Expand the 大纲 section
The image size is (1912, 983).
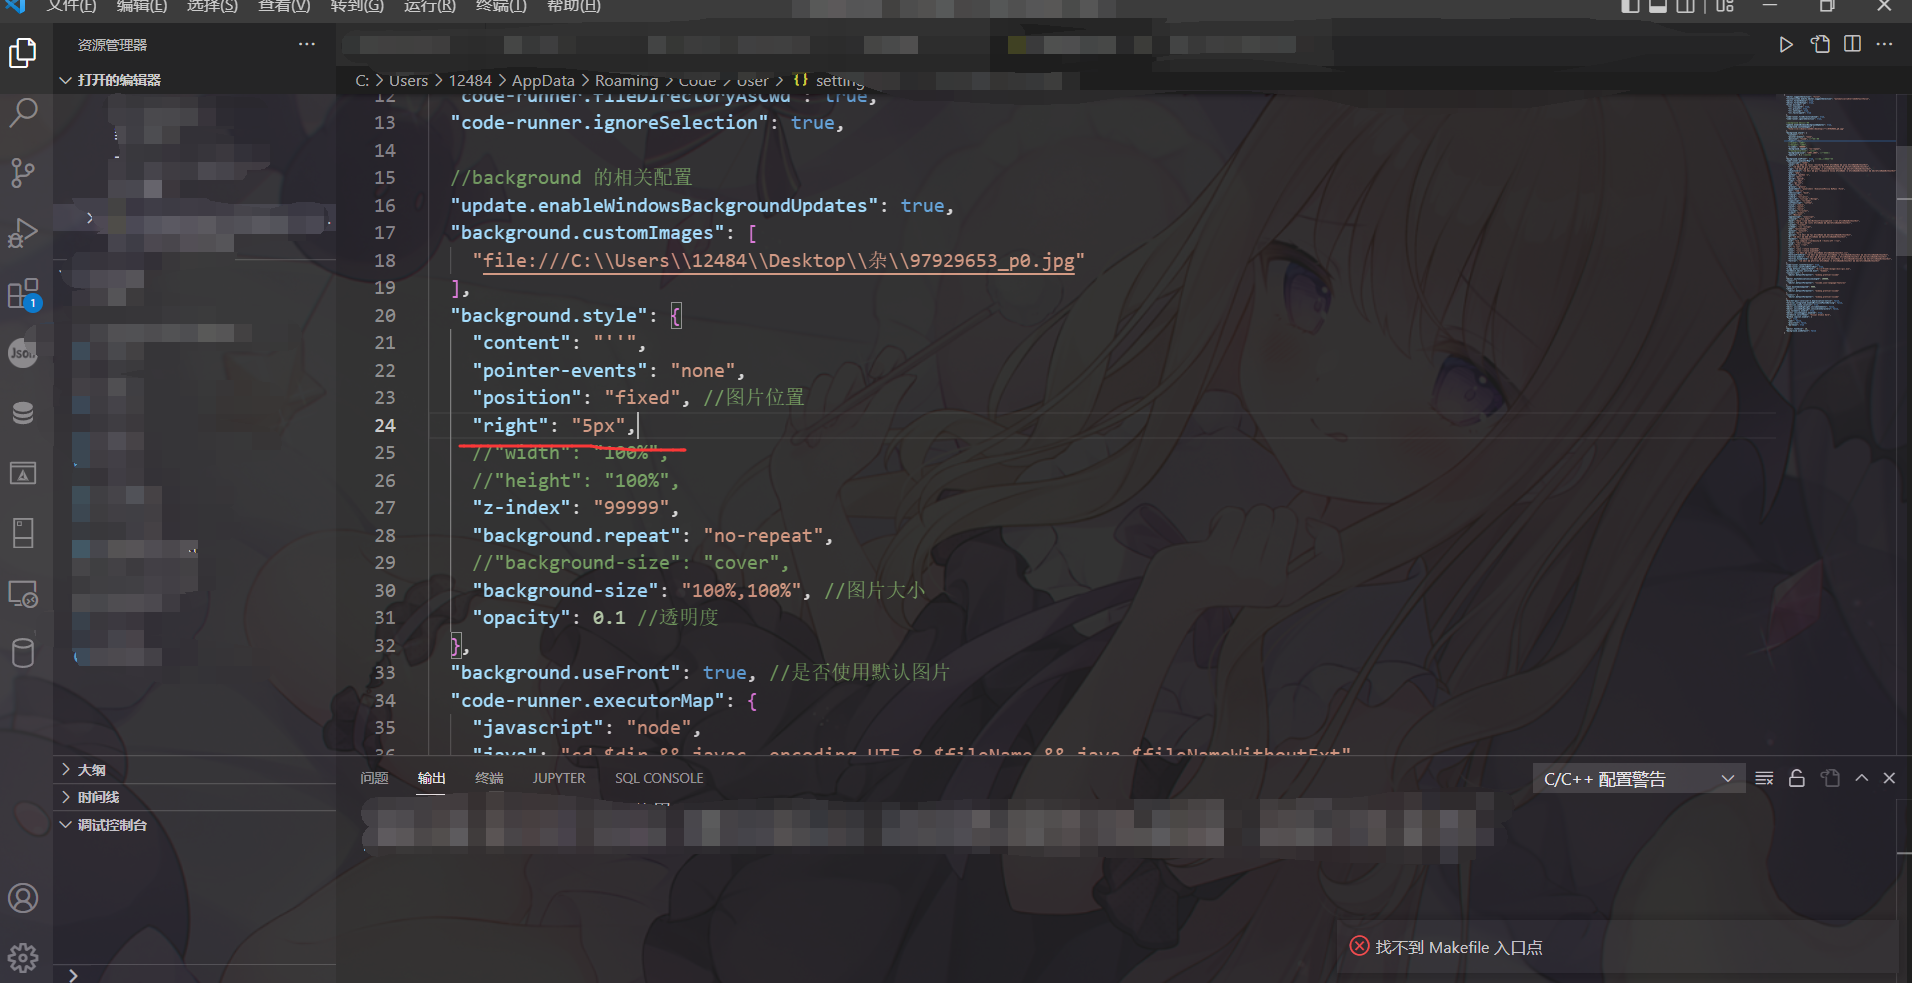click(x=65, y=770)
